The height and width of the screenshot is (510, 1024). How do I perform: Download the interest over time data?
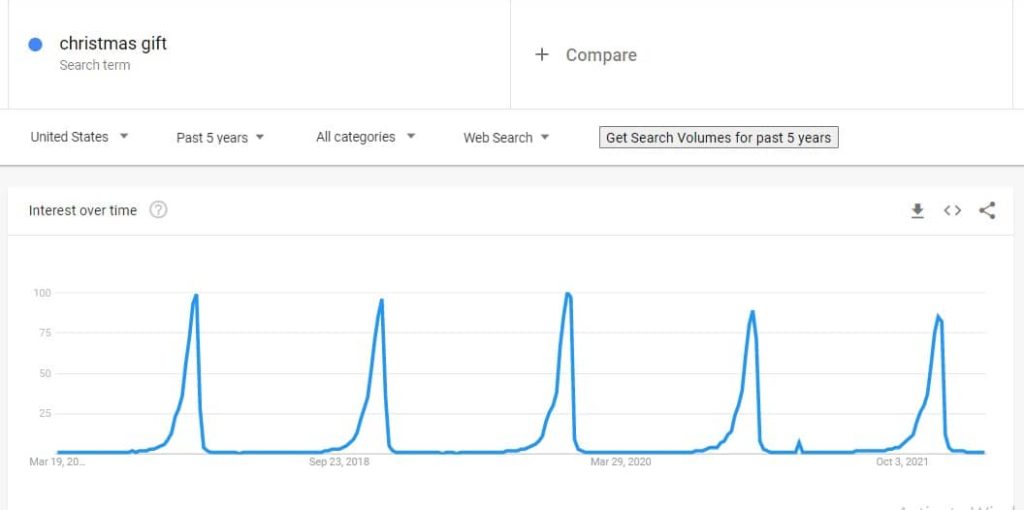pyautogui.click(x=918, y=211)
